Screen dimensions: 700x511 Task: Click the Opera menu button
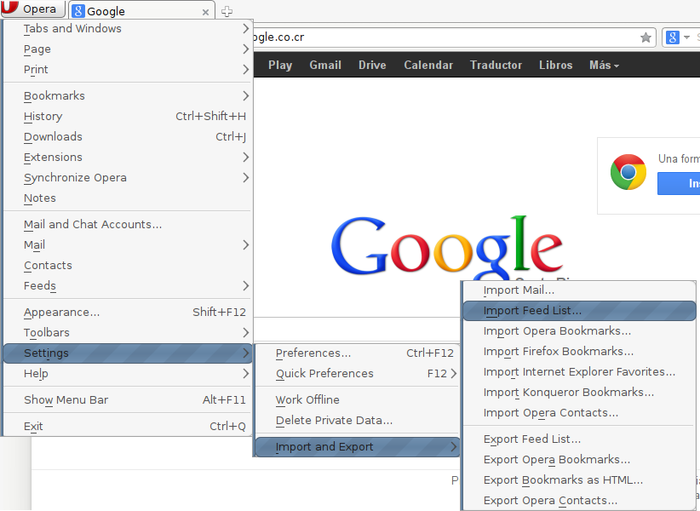(32, 8)
